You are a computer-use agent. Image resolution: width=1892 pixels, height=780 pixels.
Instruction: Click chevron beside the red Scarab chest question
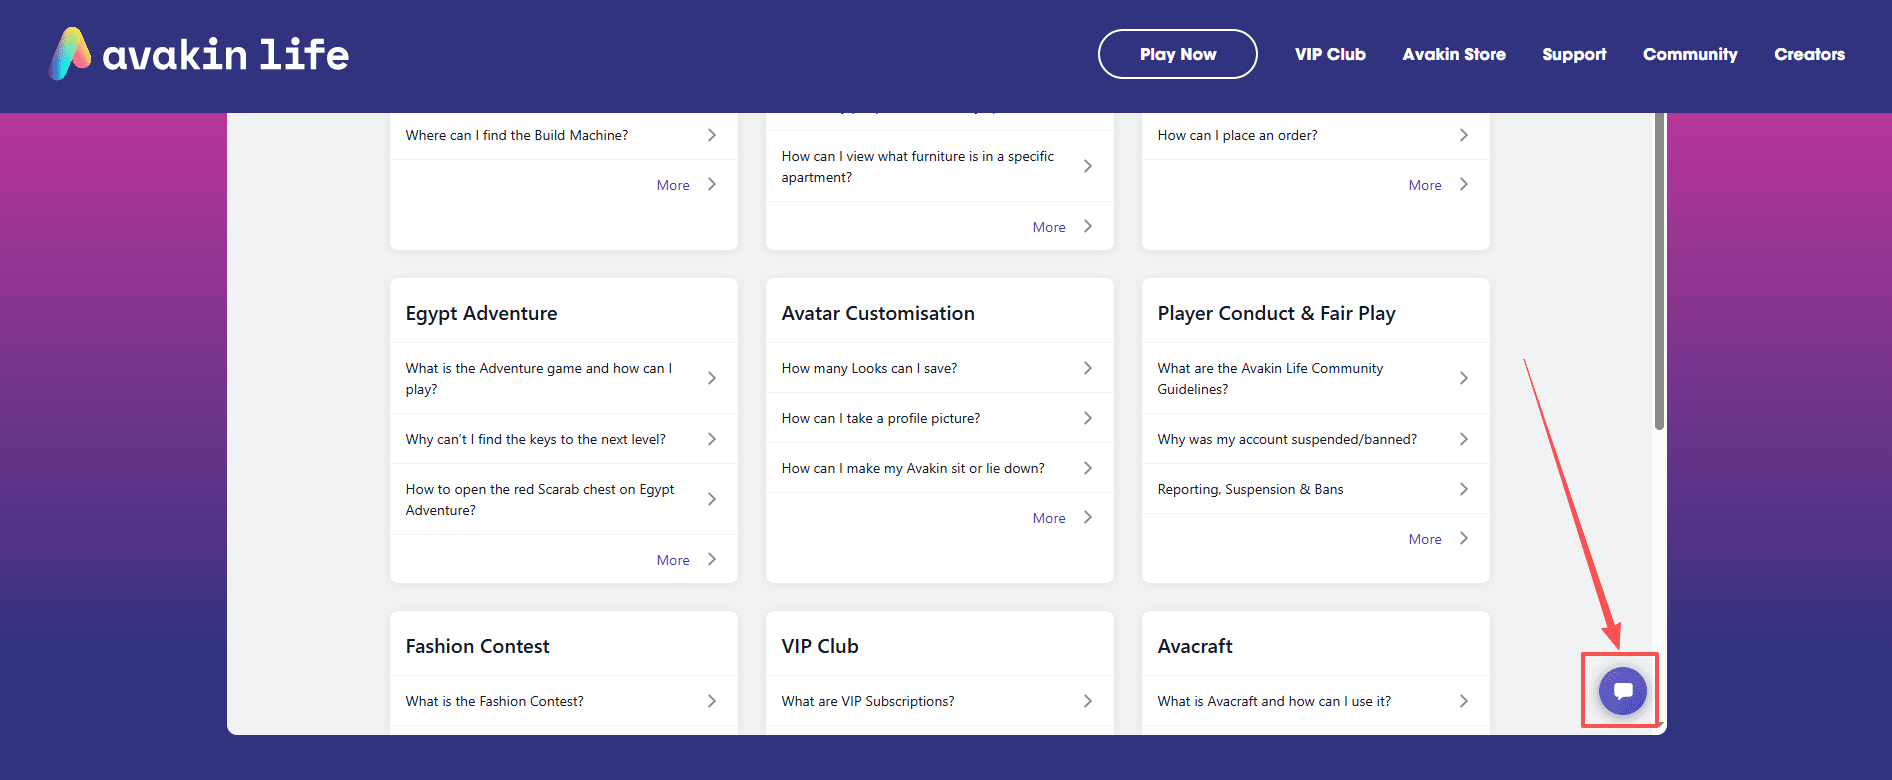pos(712,499)
